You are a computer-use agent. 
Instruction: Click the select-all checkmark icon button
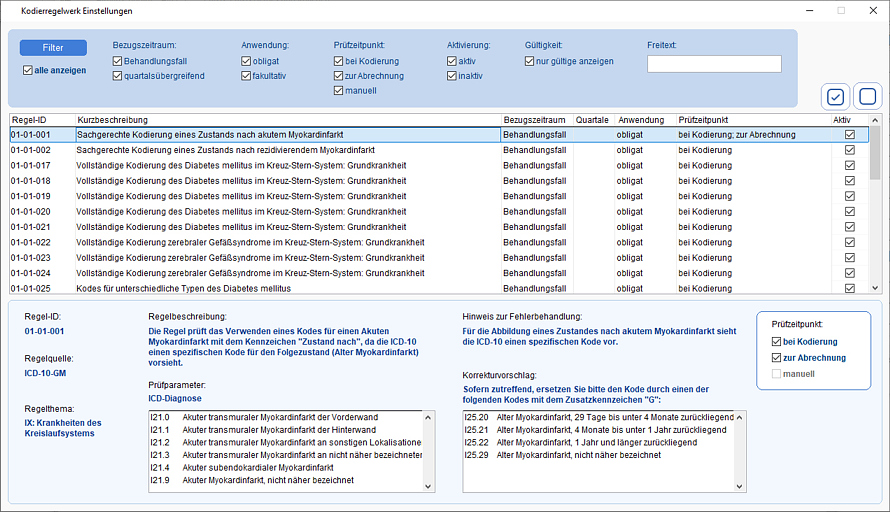click(835, 97)
